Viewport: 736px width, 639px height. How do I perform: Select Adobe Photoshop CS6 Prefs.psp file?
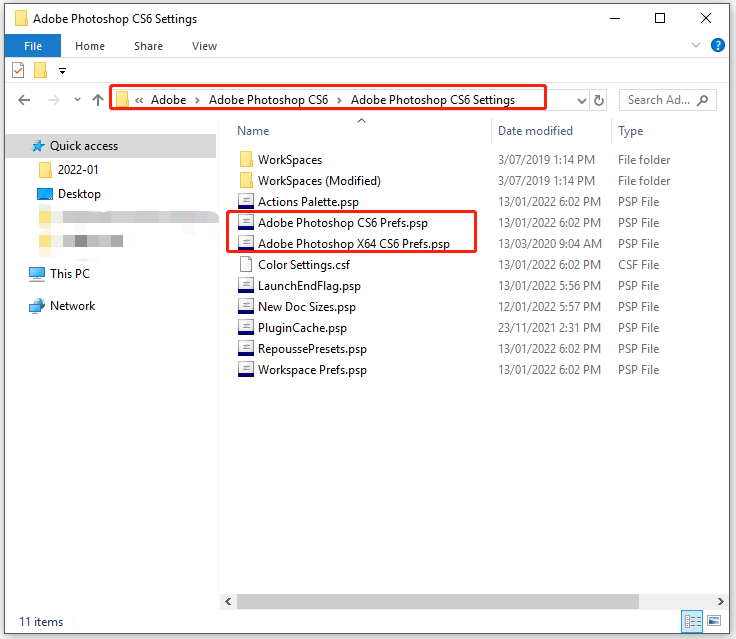[x=343, y=223]
